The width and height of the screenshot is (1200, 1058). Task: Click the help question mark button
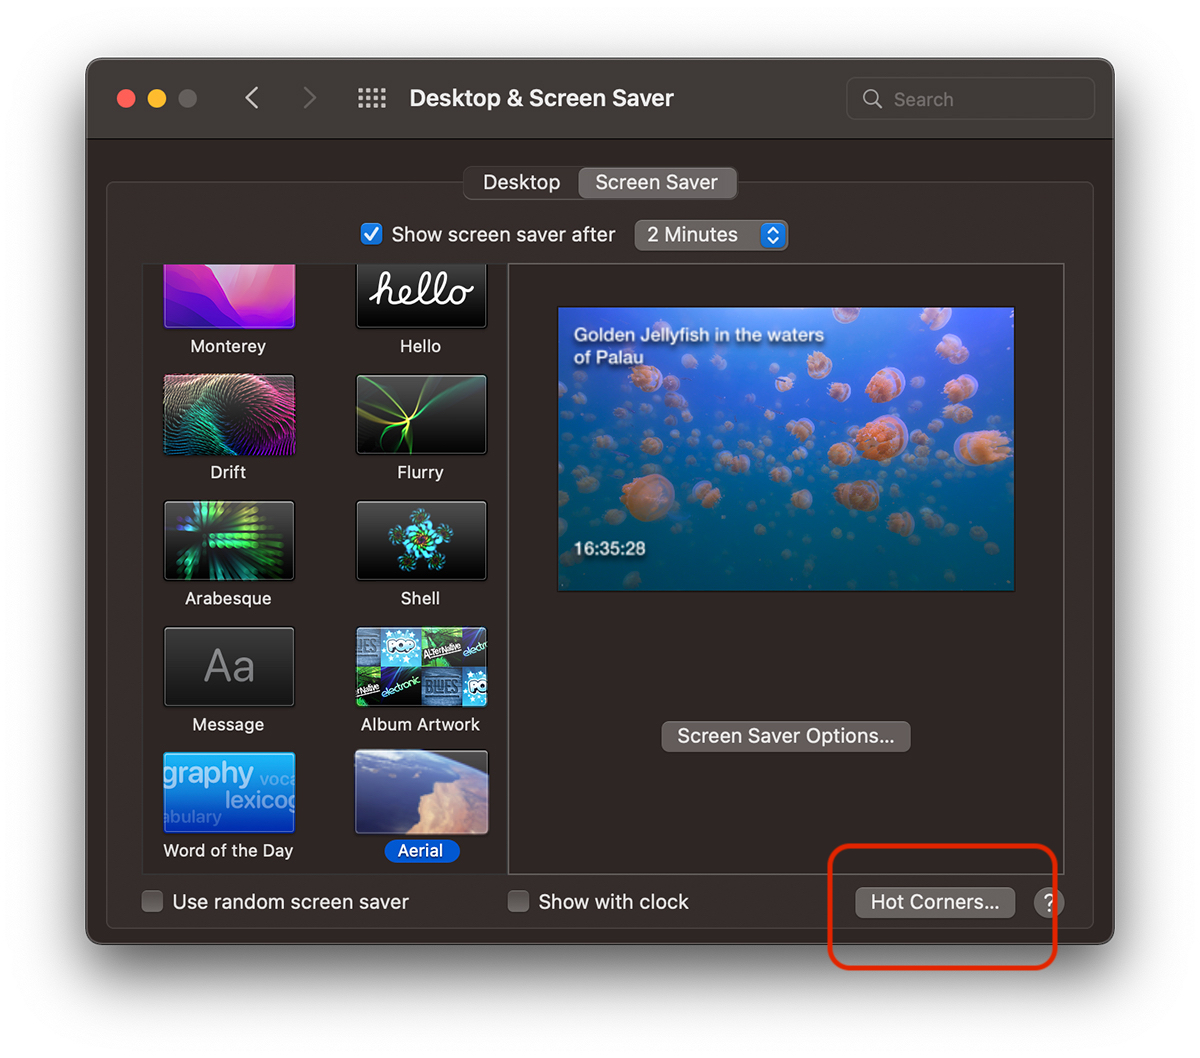click(1047, 902)
